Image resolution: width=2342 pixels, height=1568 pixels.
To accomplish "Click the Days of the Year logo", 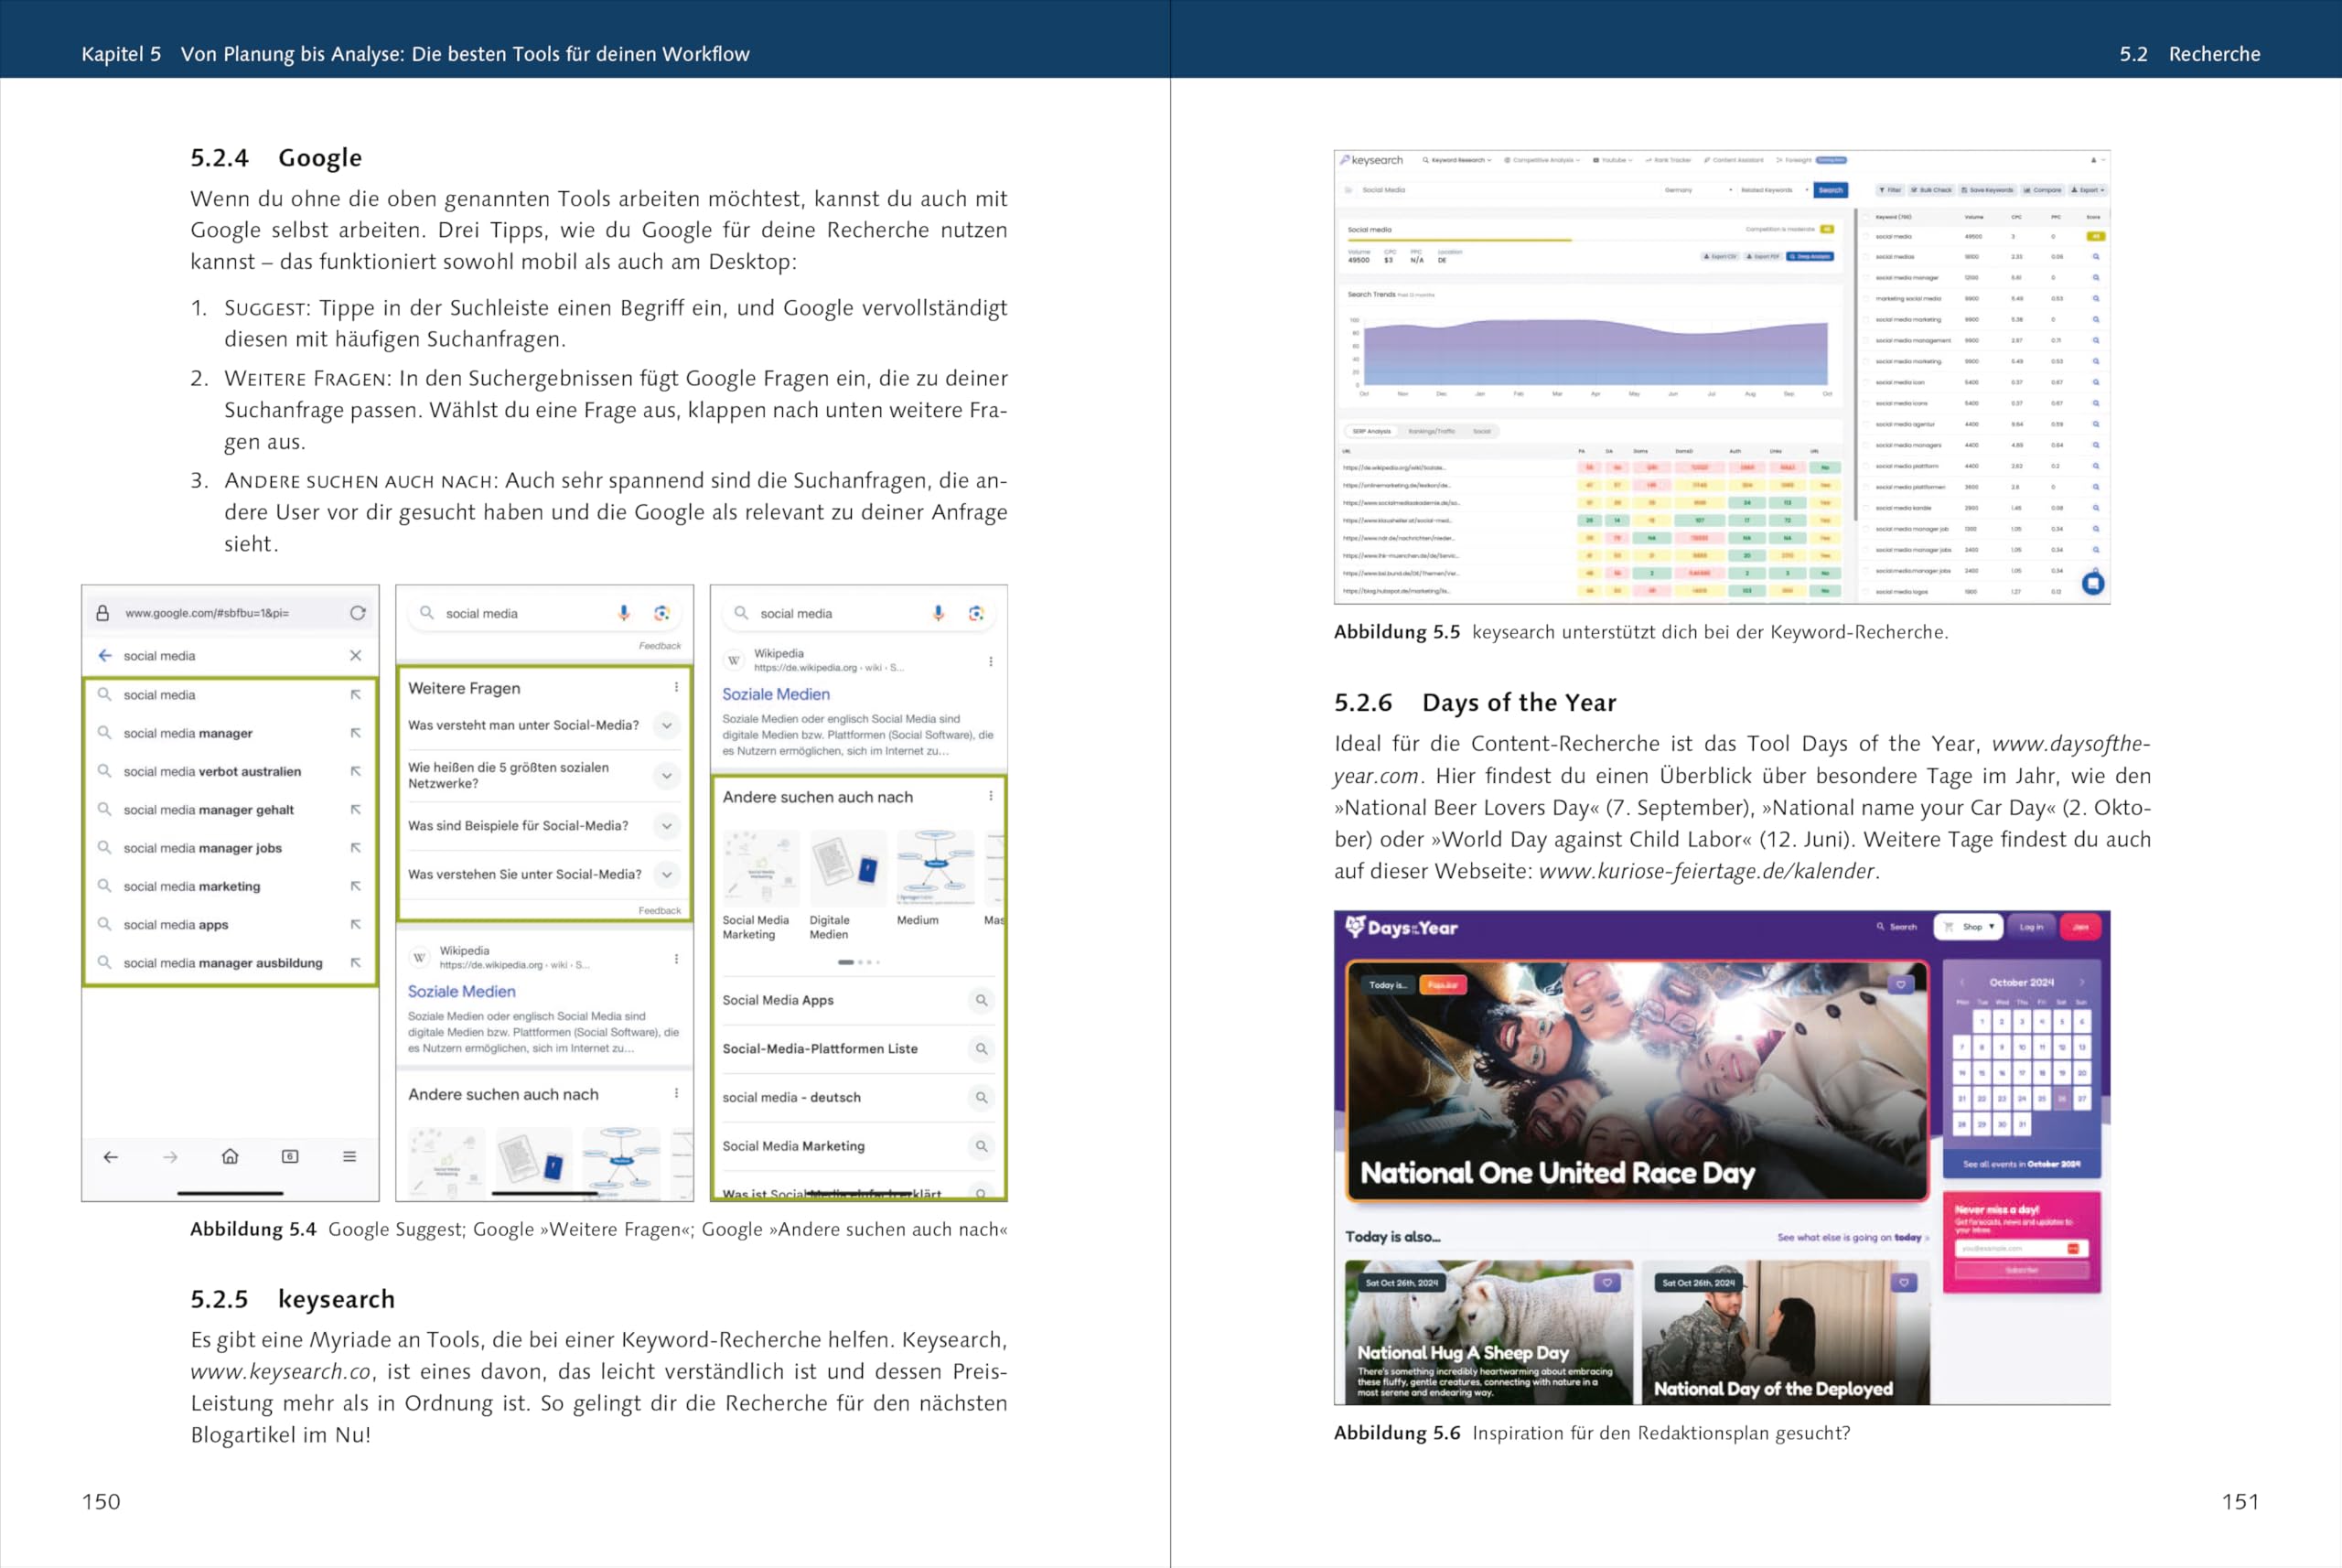I will coord(1401,927).
